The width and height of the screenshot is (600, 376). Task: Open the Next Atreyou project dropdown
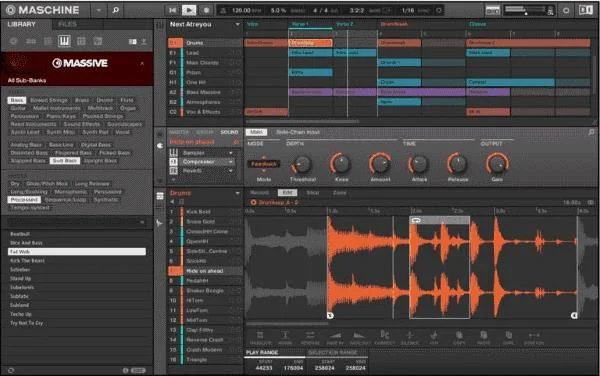(237, 24)
